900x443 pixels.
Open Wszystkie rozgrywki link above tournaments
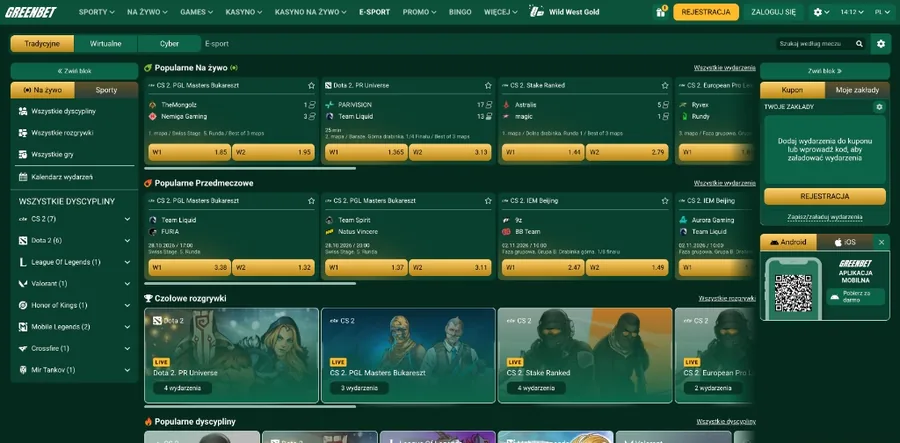727,299
